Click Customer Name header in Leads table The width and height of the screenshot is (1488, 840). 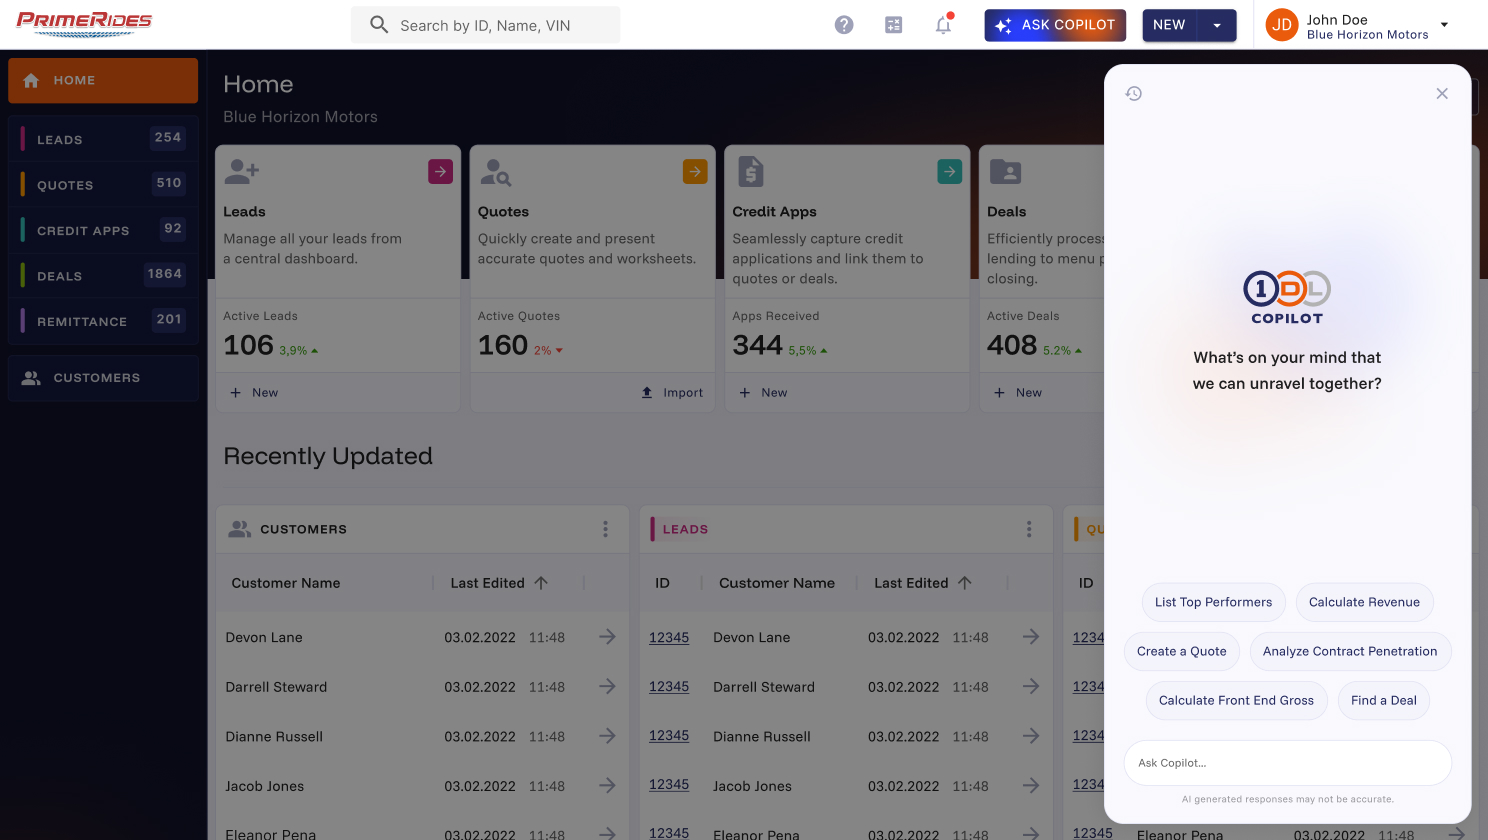(x=777, y=583)
